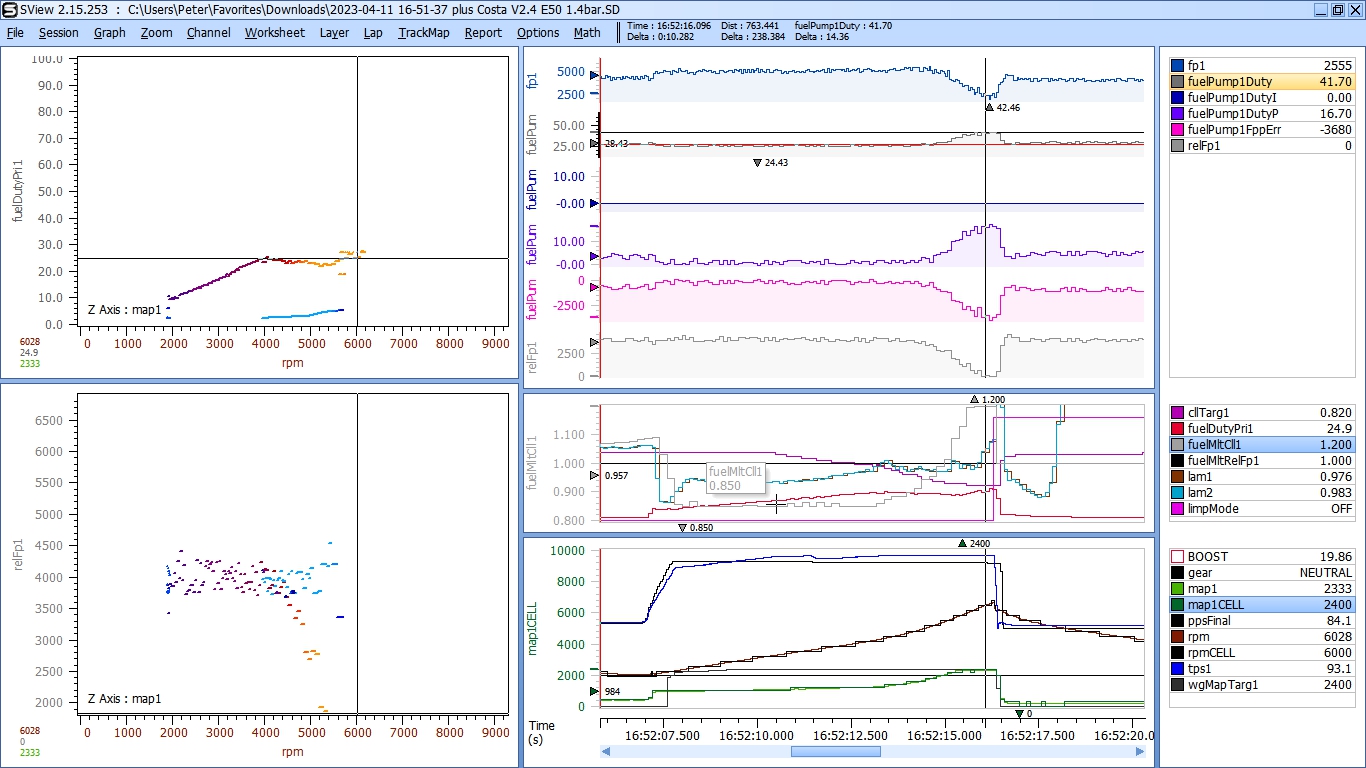Select the limpMode channel name
Screen dimensions: 1366x768
click(x=1213, y=509)
